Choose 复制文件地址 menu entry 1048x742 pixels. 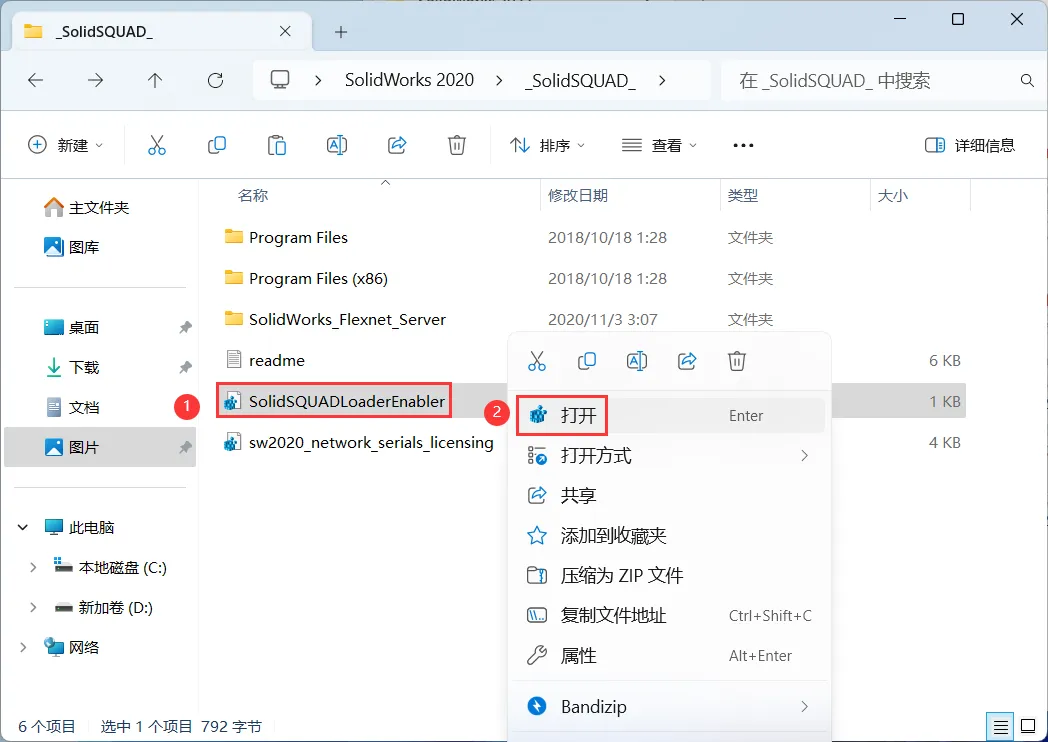(670, 616)
